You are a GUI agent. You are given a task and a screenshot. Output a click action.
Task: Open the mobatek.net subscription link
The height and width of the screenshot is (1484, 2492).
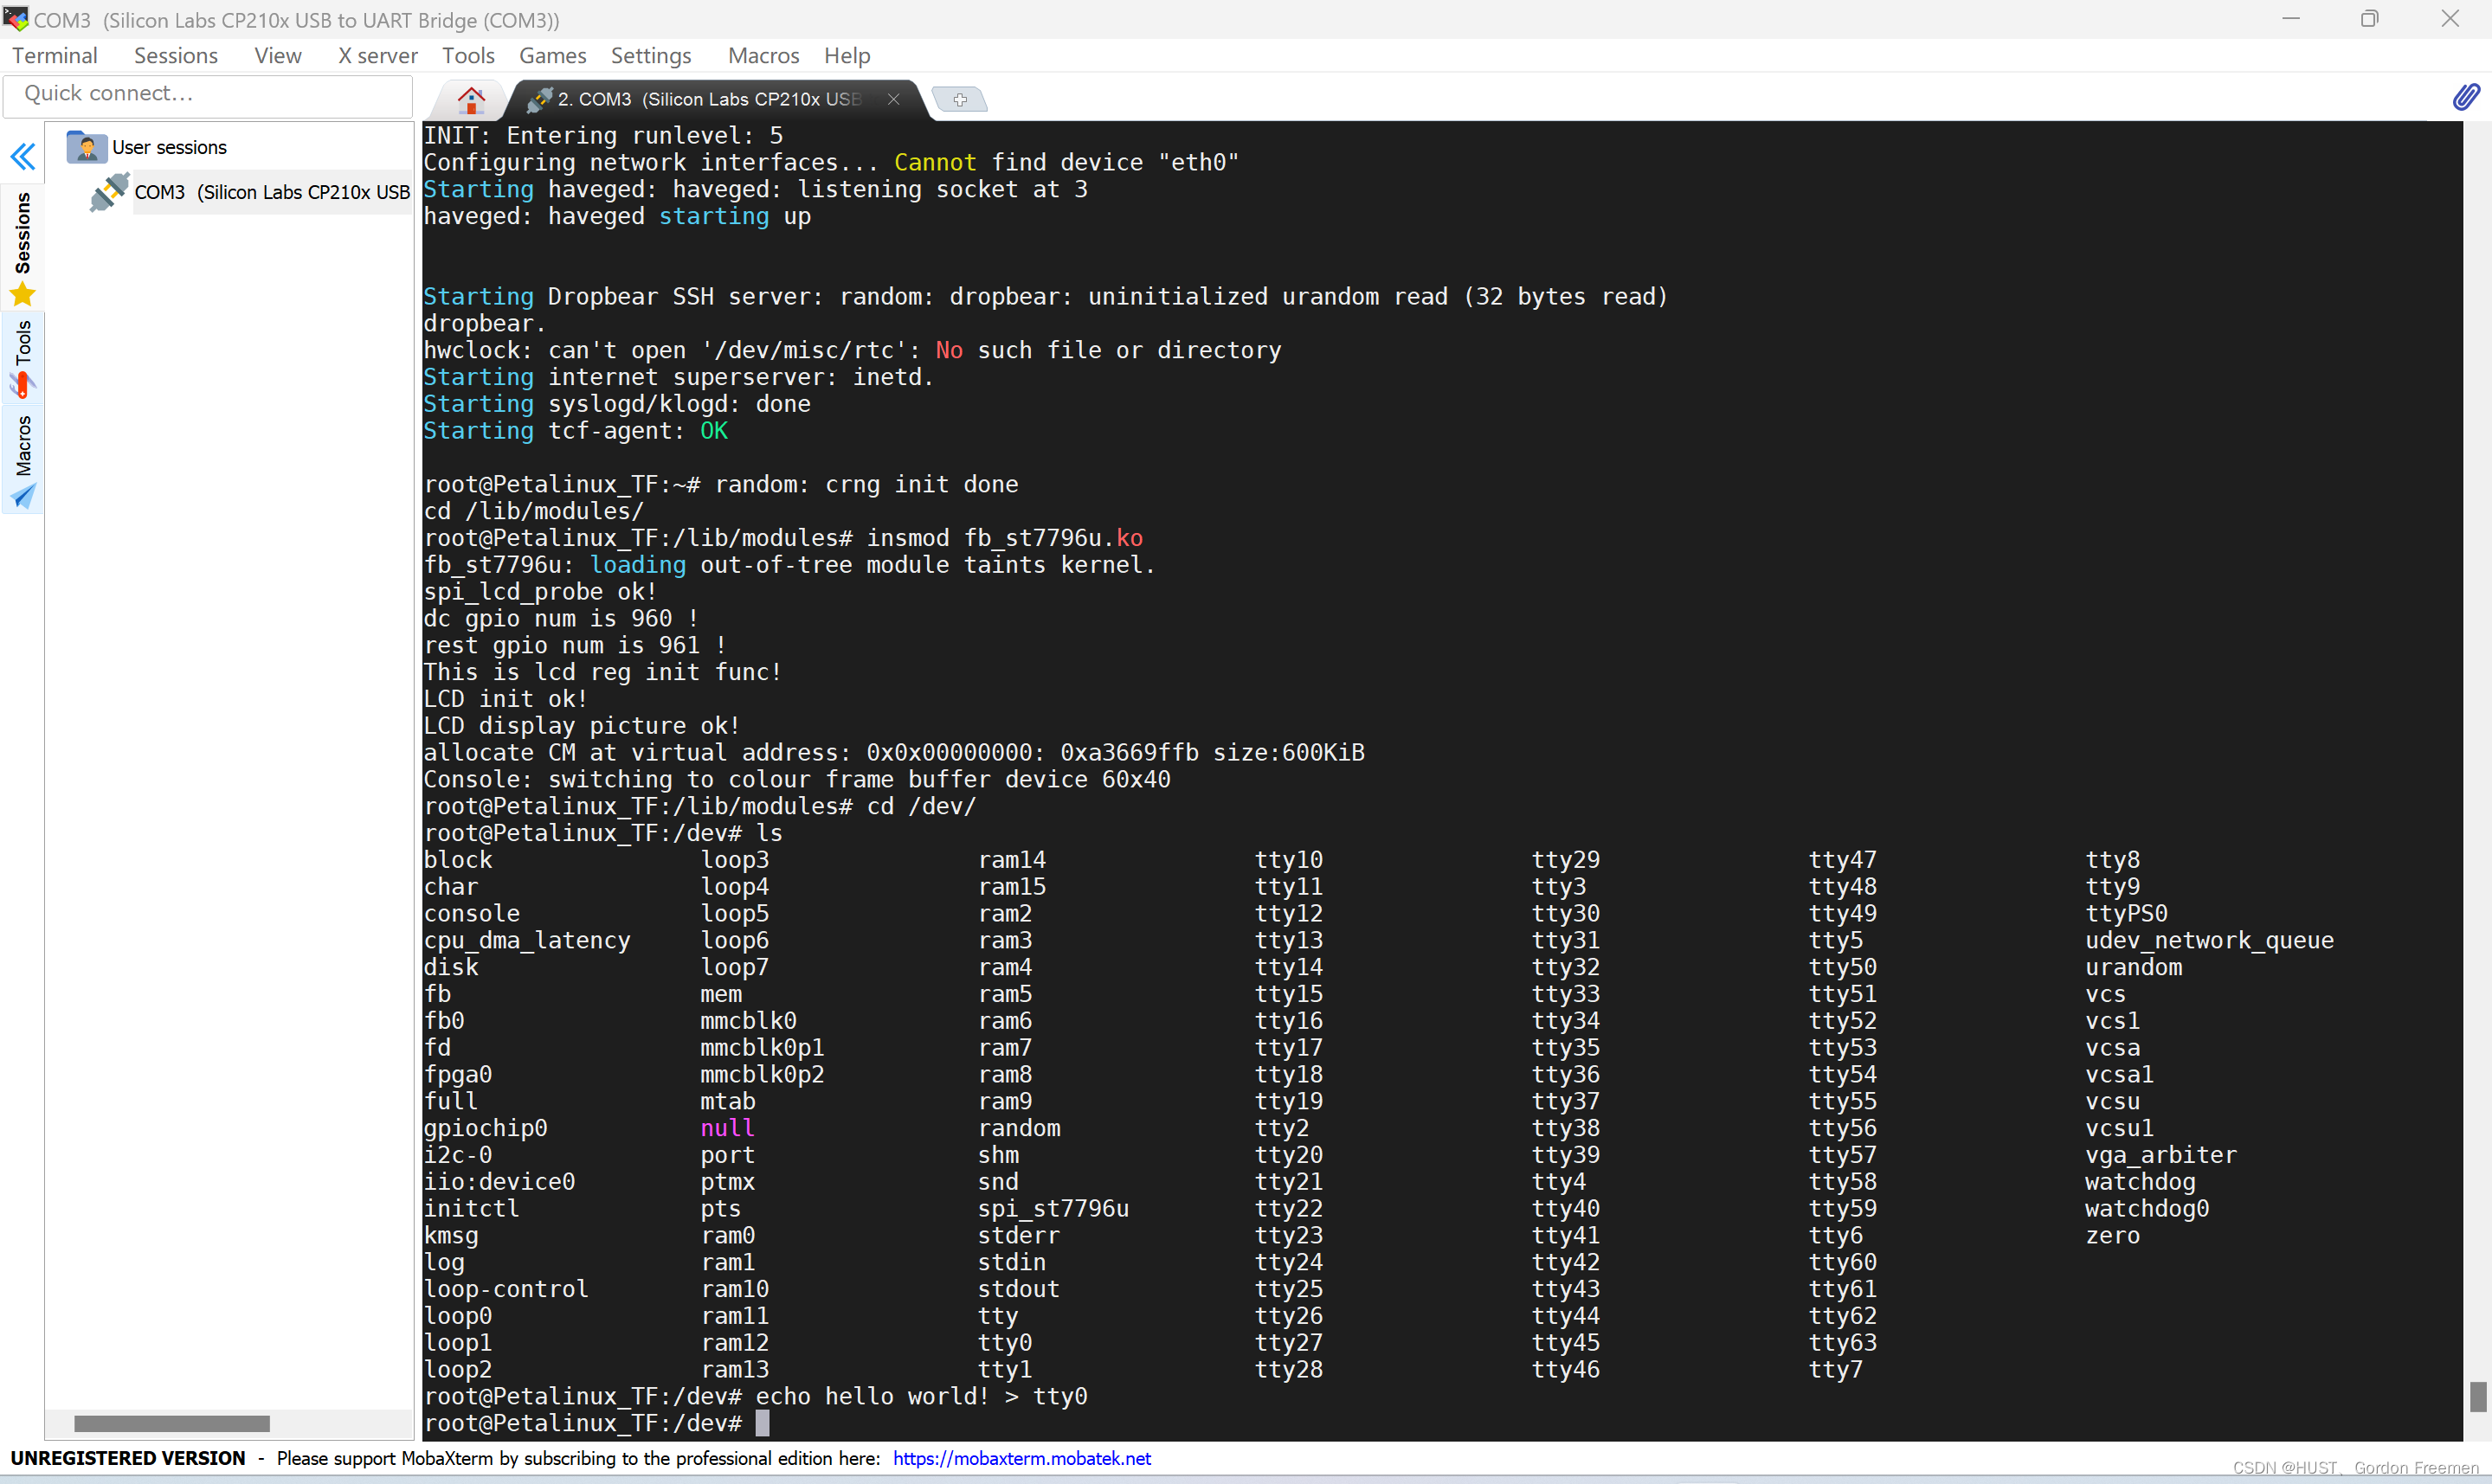point(1021,1459)
